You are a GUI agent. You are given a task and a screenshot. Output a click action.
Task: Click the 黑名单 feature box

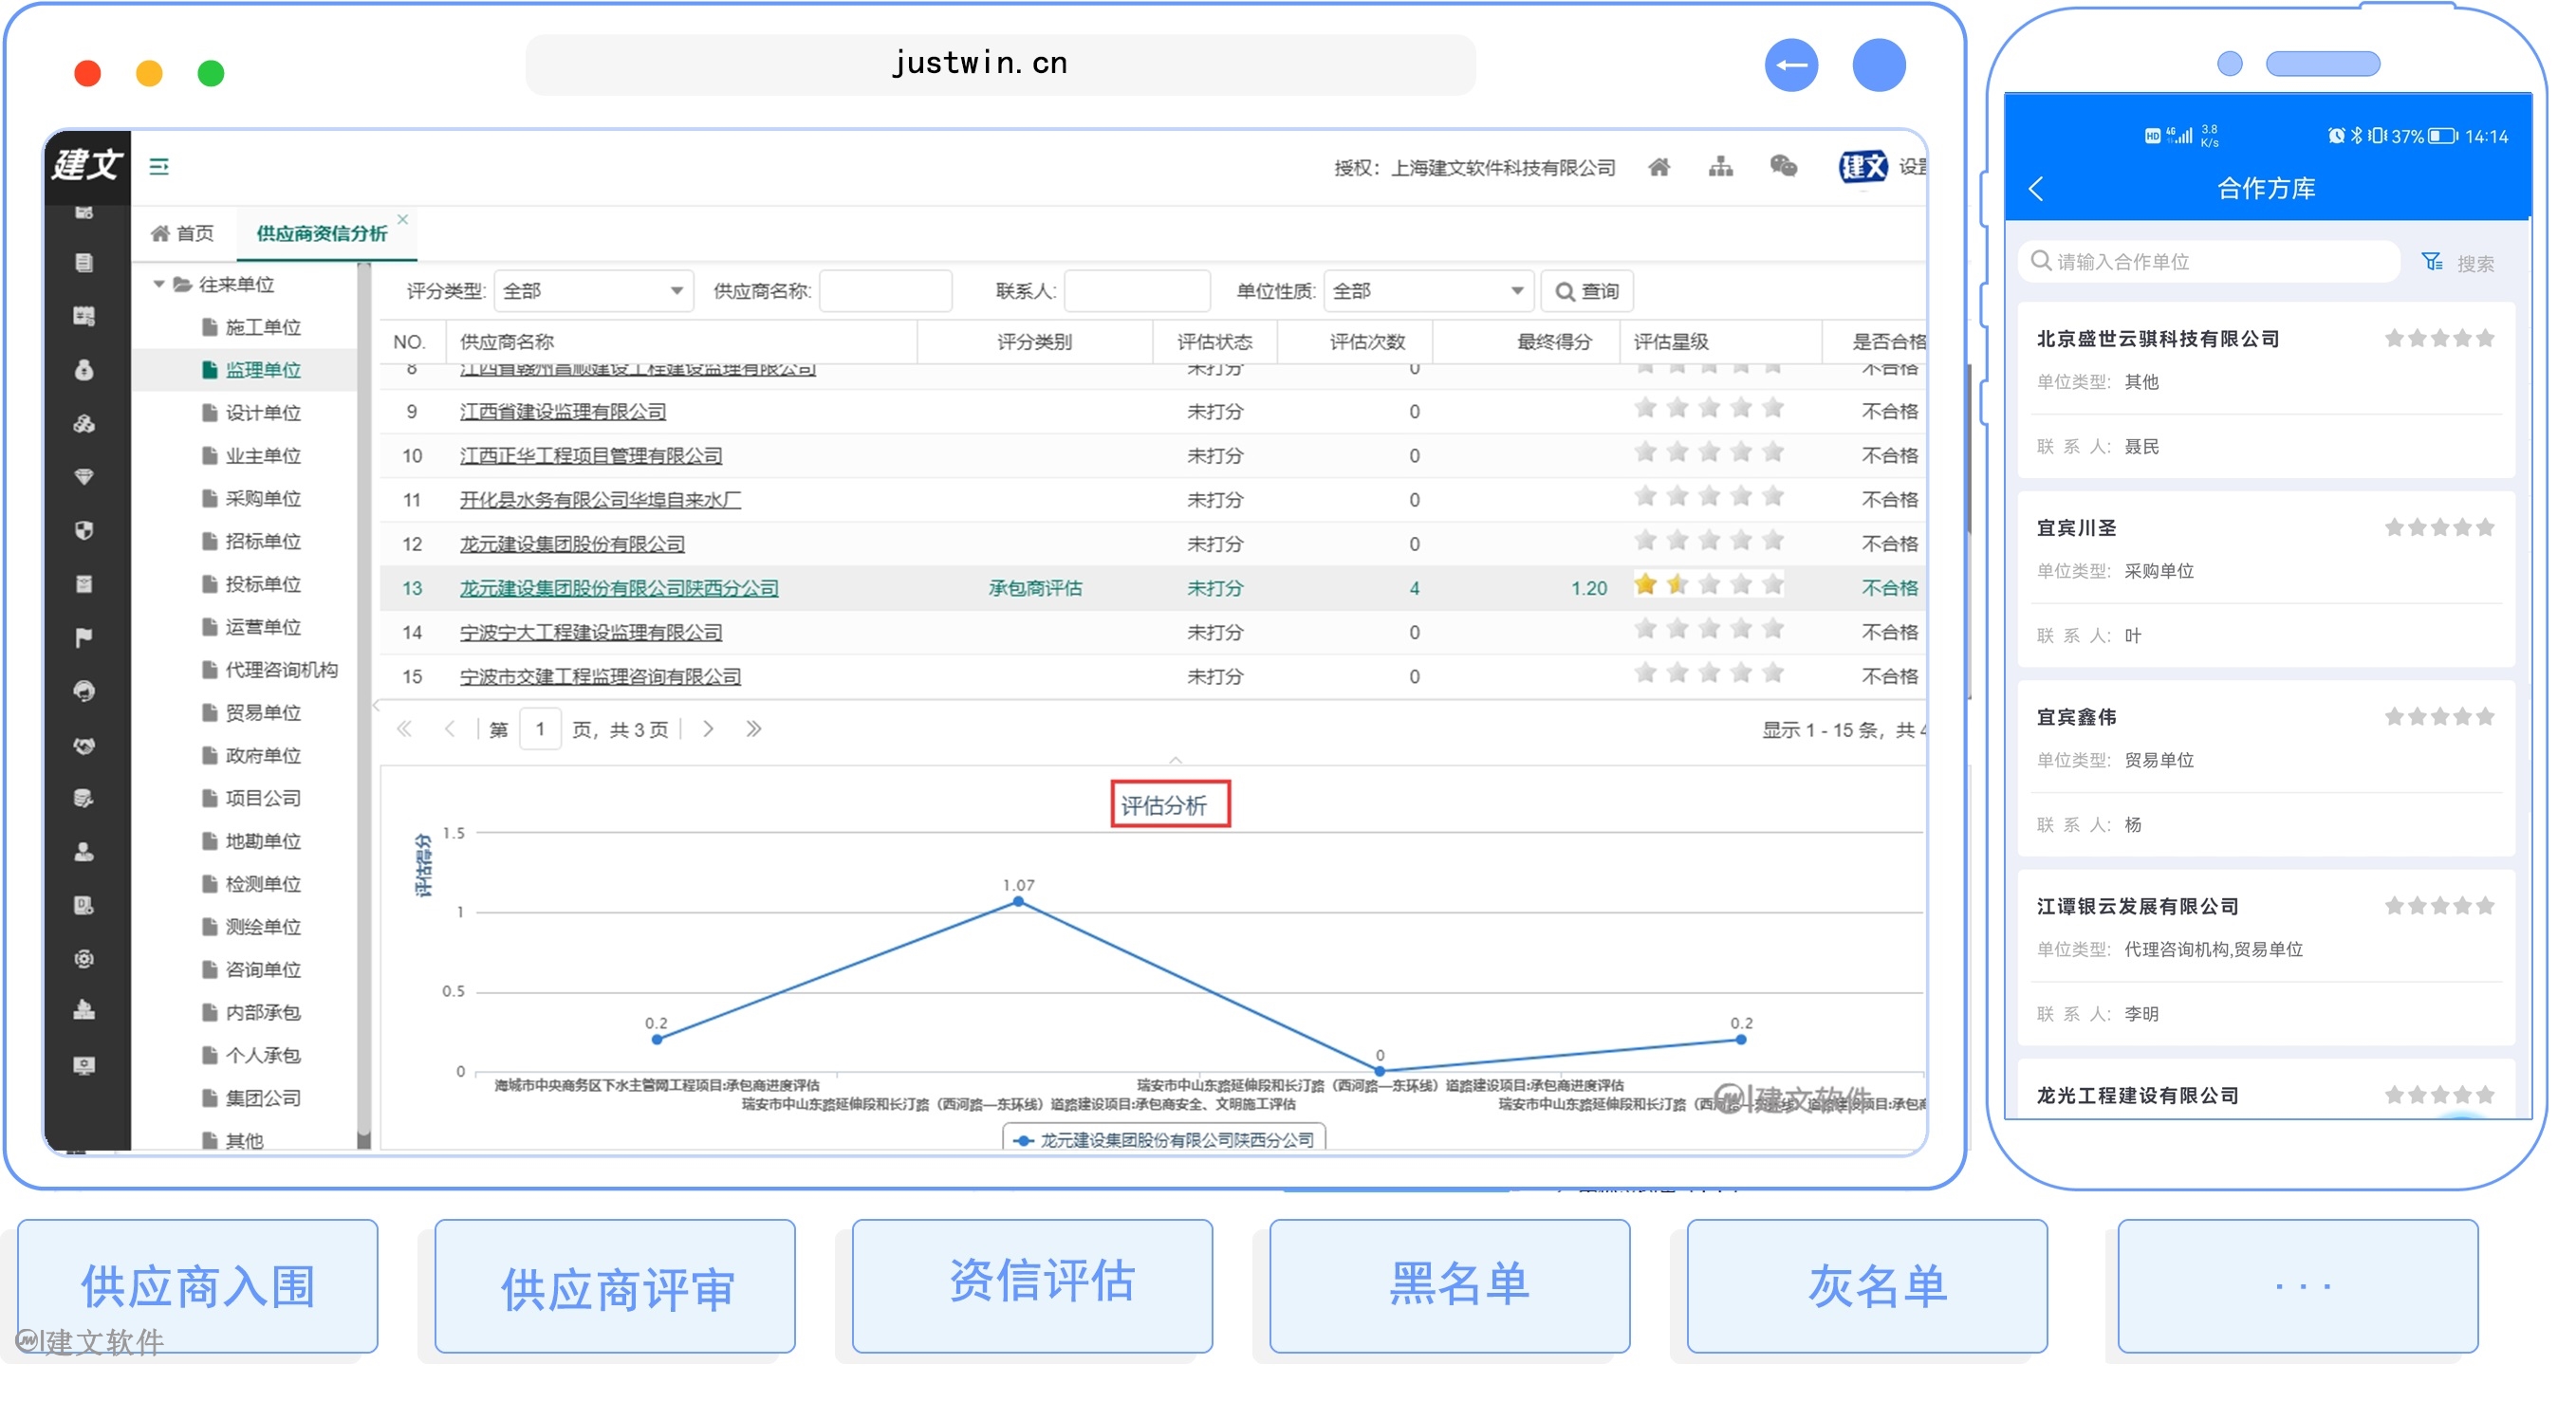(1449, 1286)
